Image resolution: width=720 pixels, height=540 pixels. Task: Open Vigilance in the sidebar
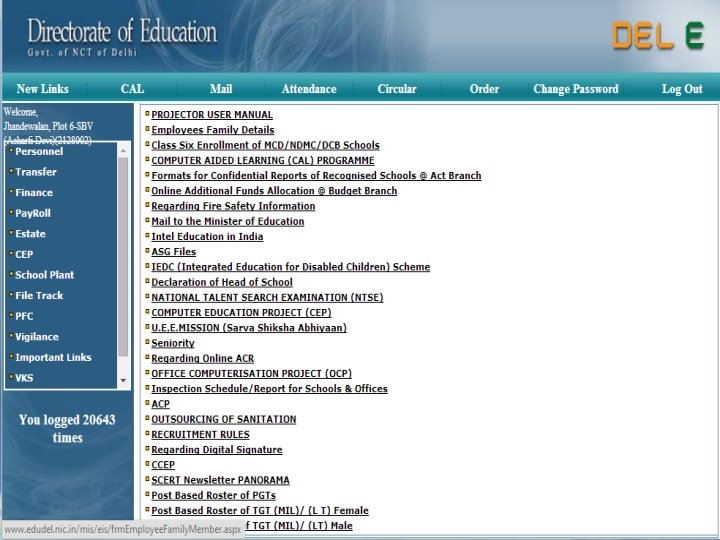pyautogui.click(x=37, y=337)
